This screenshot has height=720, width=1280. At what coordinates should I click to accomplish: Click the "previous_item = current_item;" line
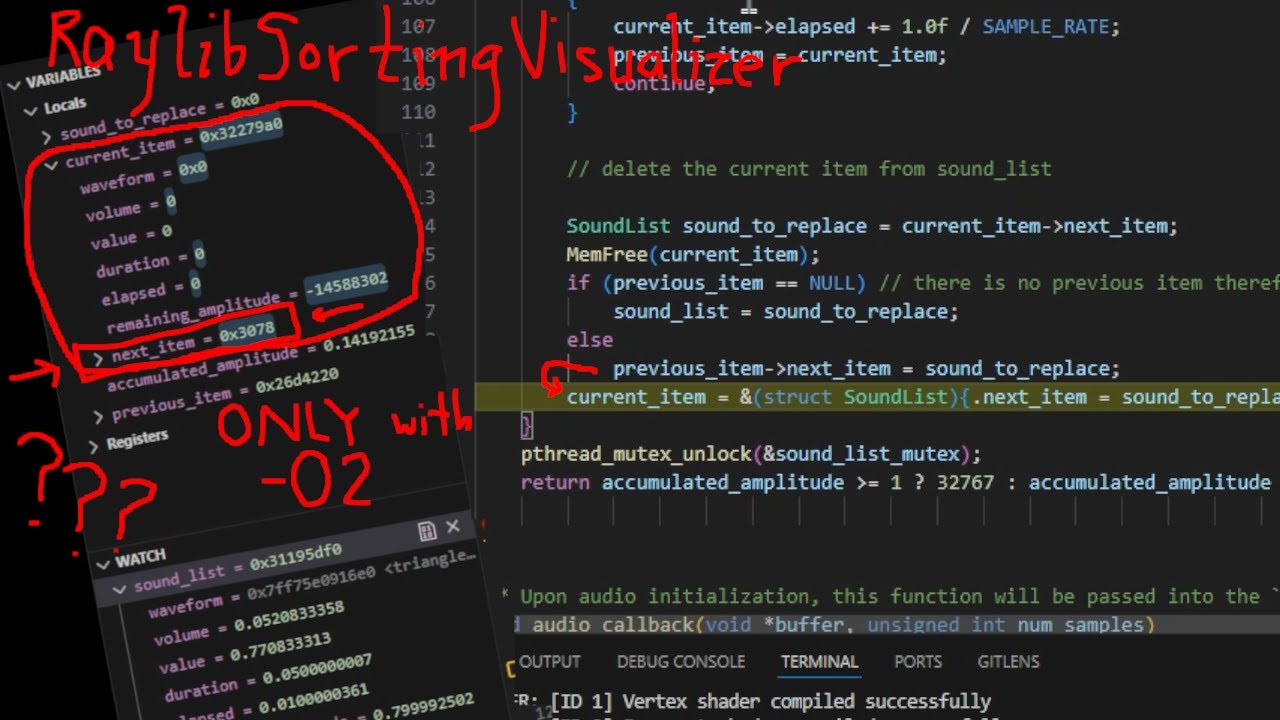780,55
